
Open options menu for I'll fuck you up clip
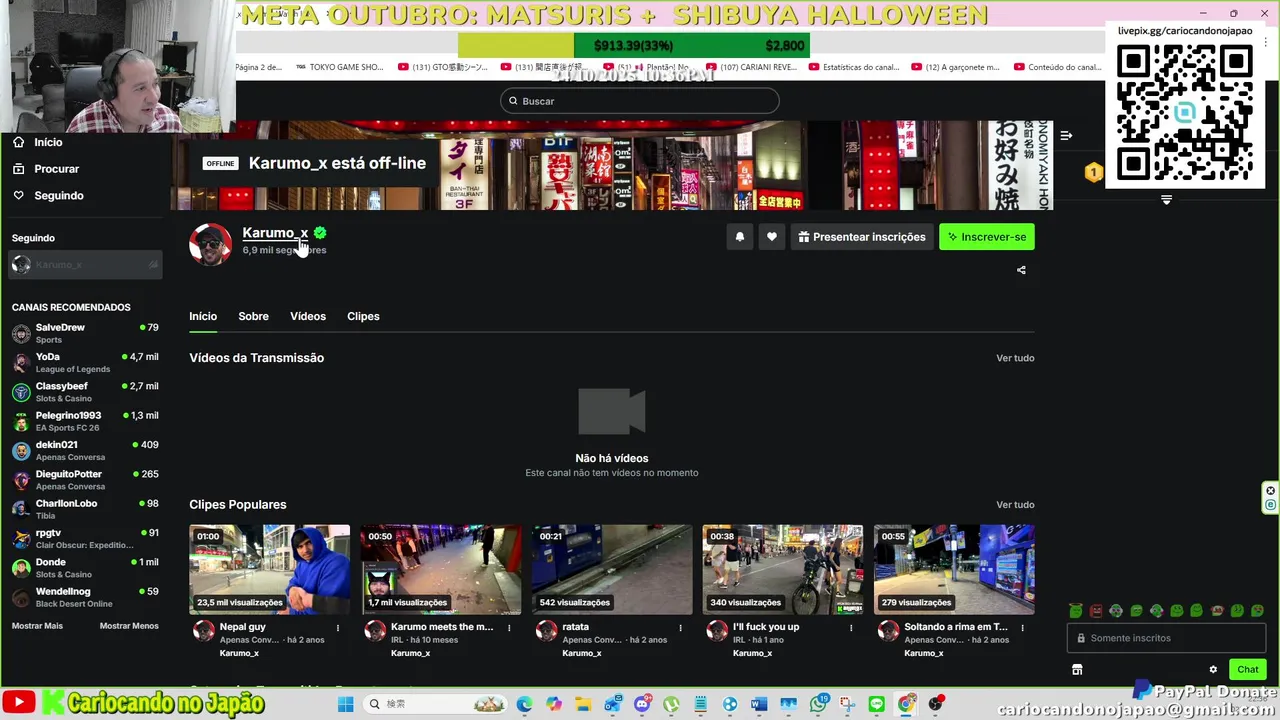[851, 628]
